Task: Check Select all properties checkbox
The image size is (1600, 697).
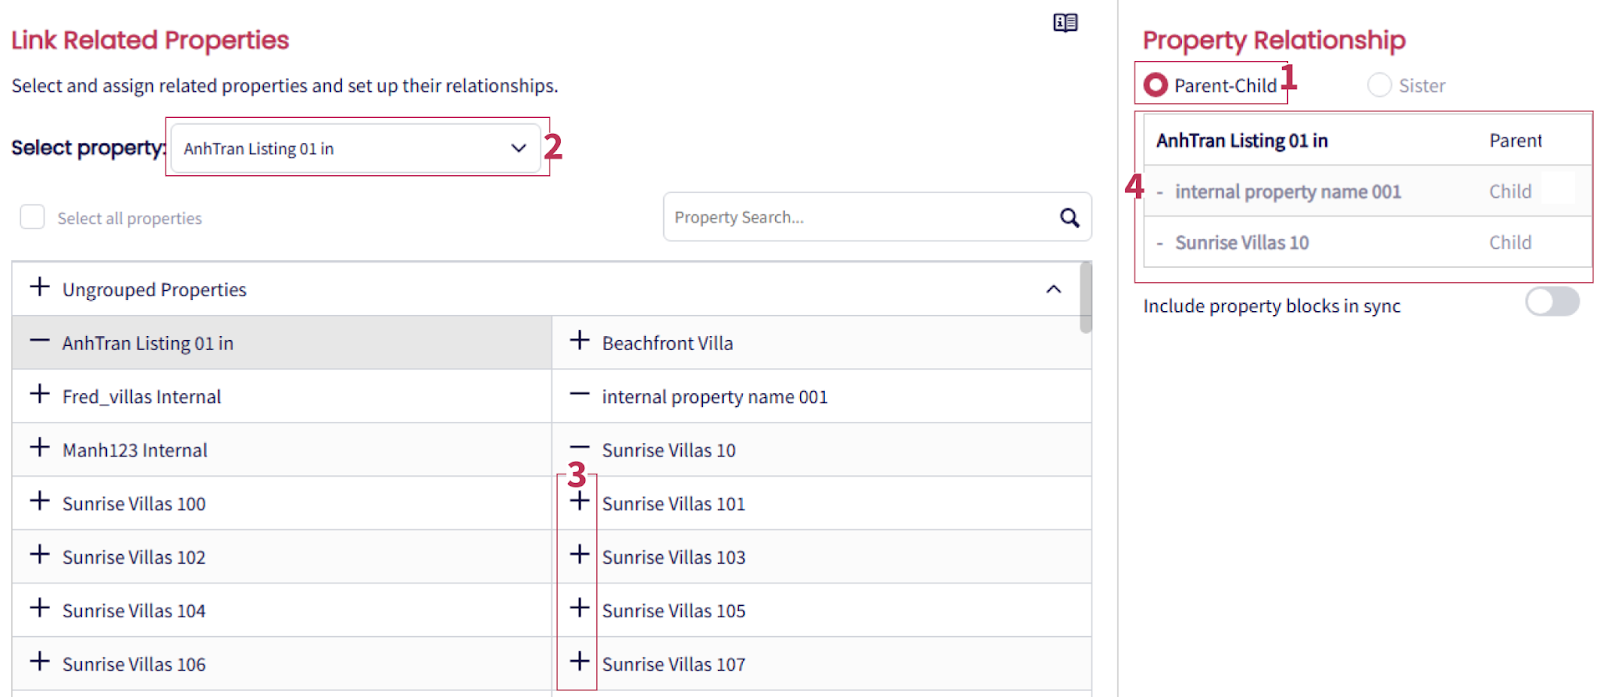Action: pos(33,217)
